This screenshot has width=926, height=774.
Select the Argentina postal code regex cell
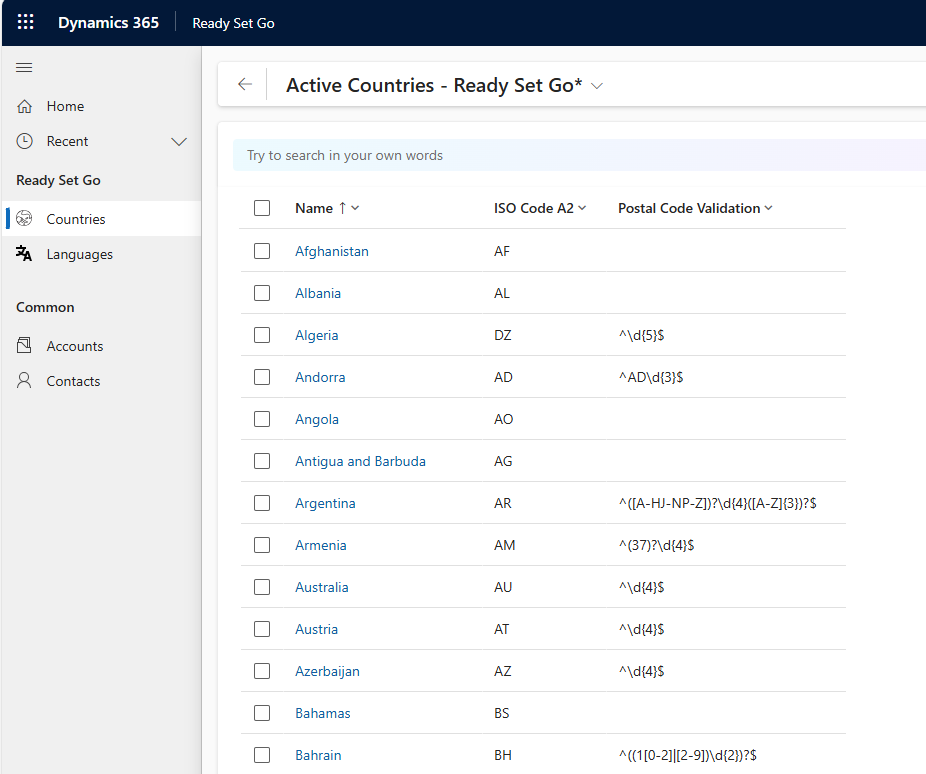point(718,503)
